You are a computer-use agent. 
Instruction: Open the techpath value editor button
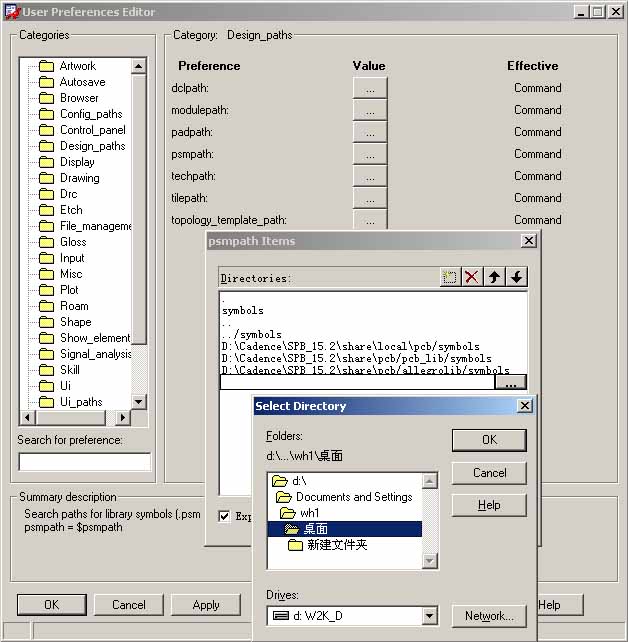370,176
